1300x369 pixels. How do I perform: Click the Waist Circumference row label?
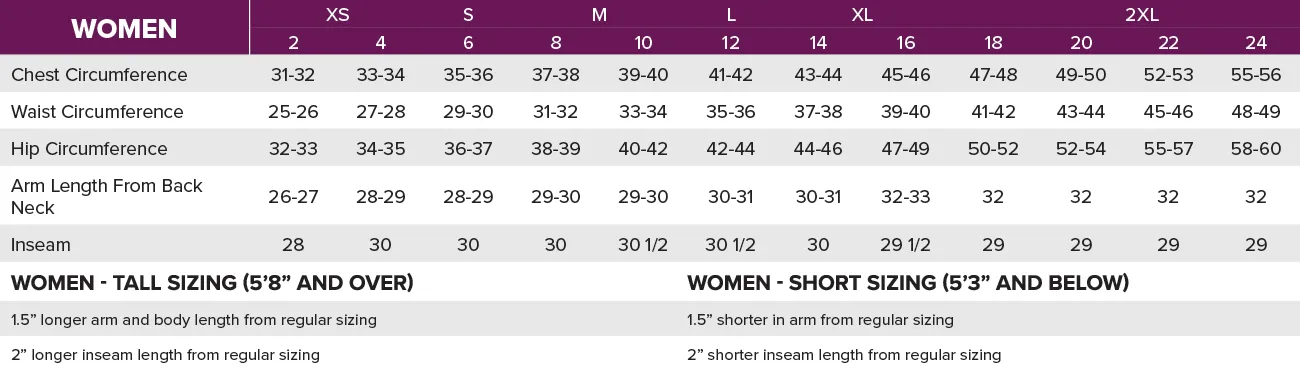point(97,112)
